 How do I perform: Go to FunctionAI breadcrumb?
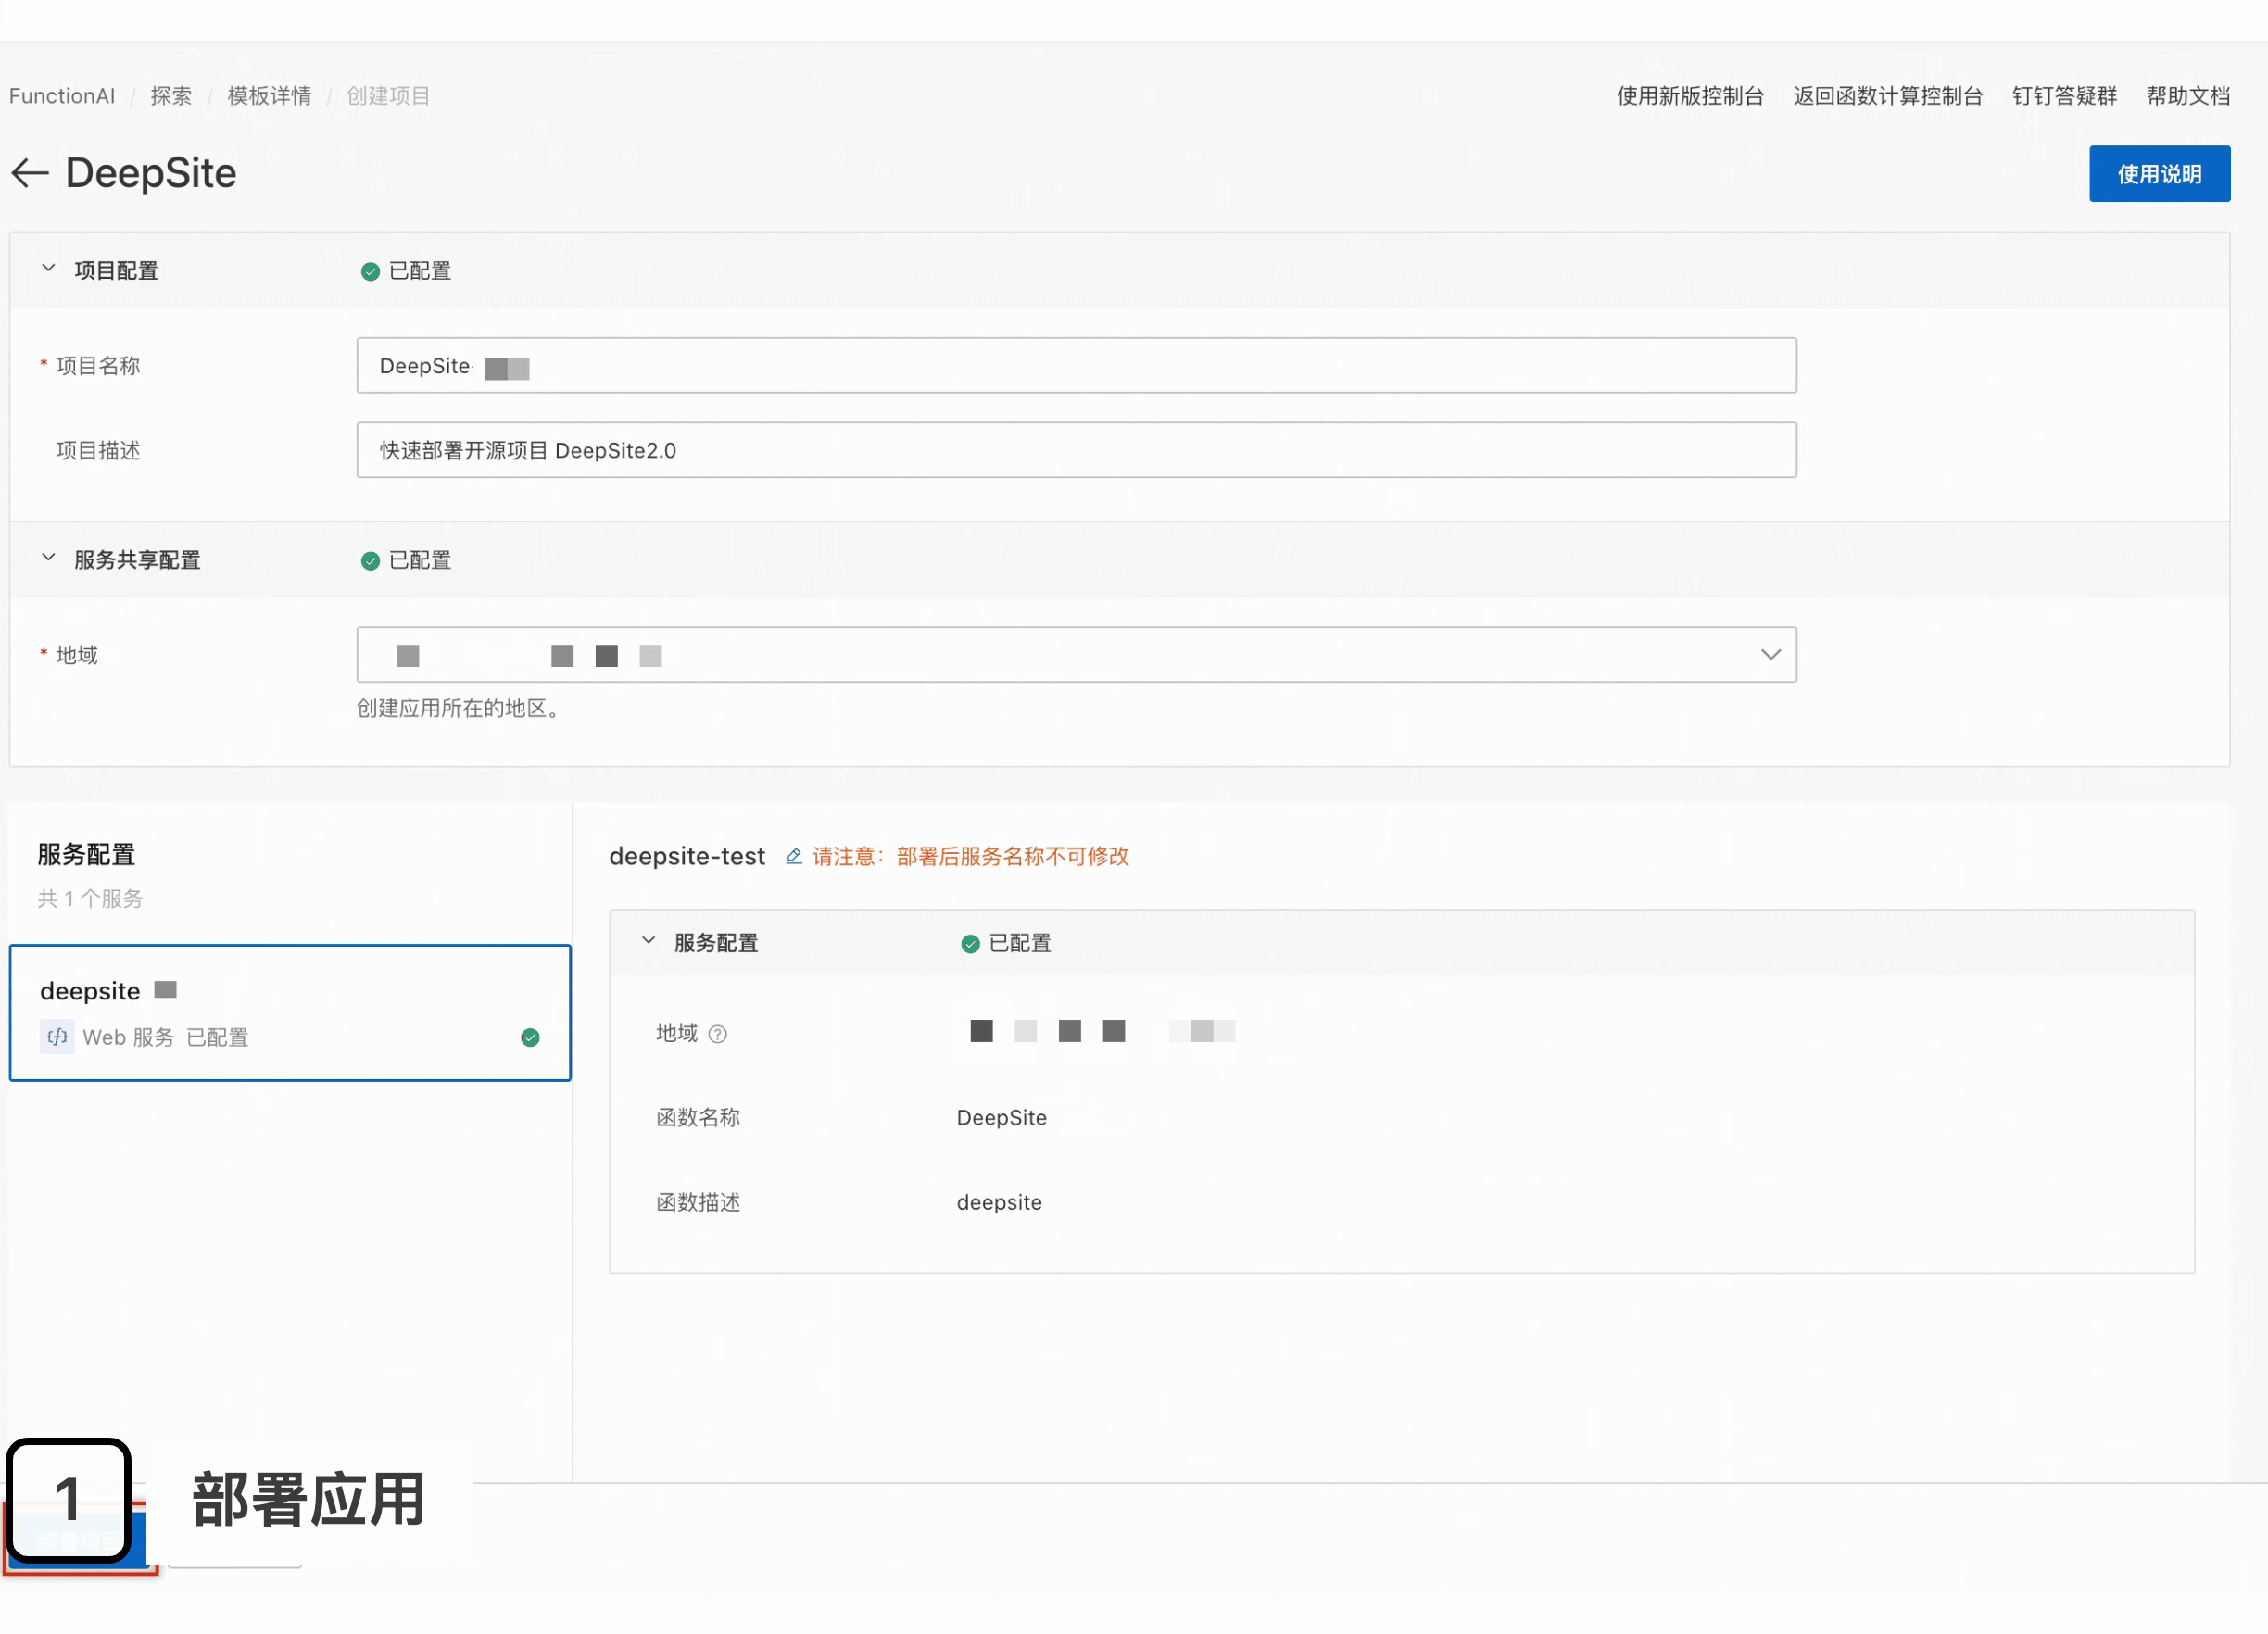62,96
